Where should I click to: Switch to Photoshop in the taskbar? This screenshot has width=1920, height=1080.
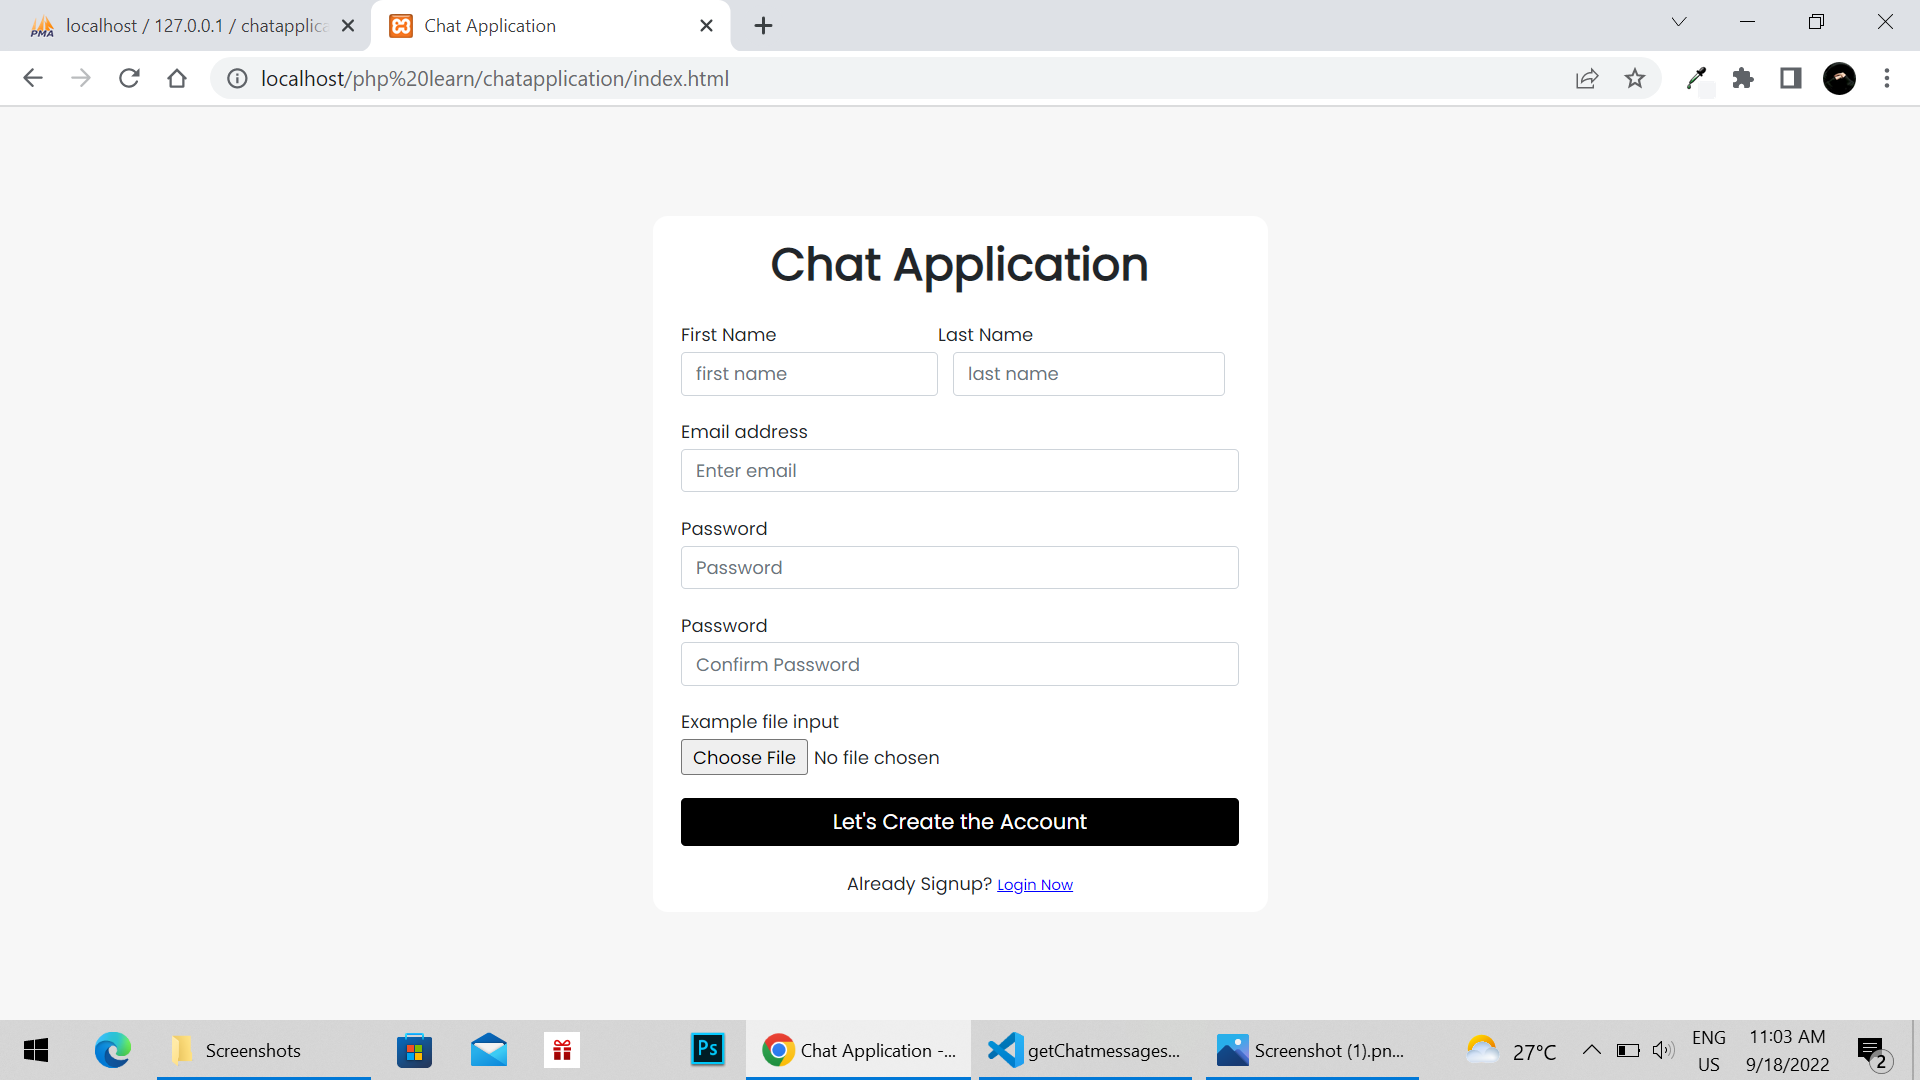[707, 1049]
